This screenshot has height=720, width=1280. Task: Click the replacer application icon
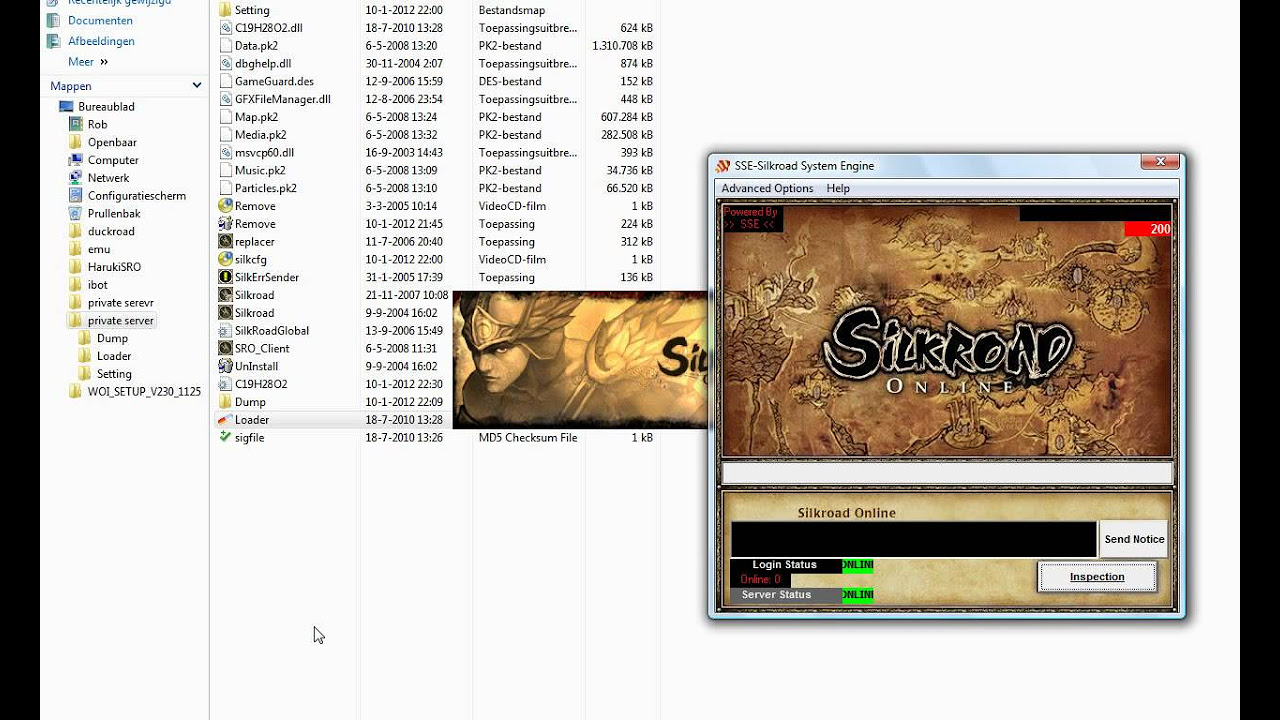(x=225, y=242)
